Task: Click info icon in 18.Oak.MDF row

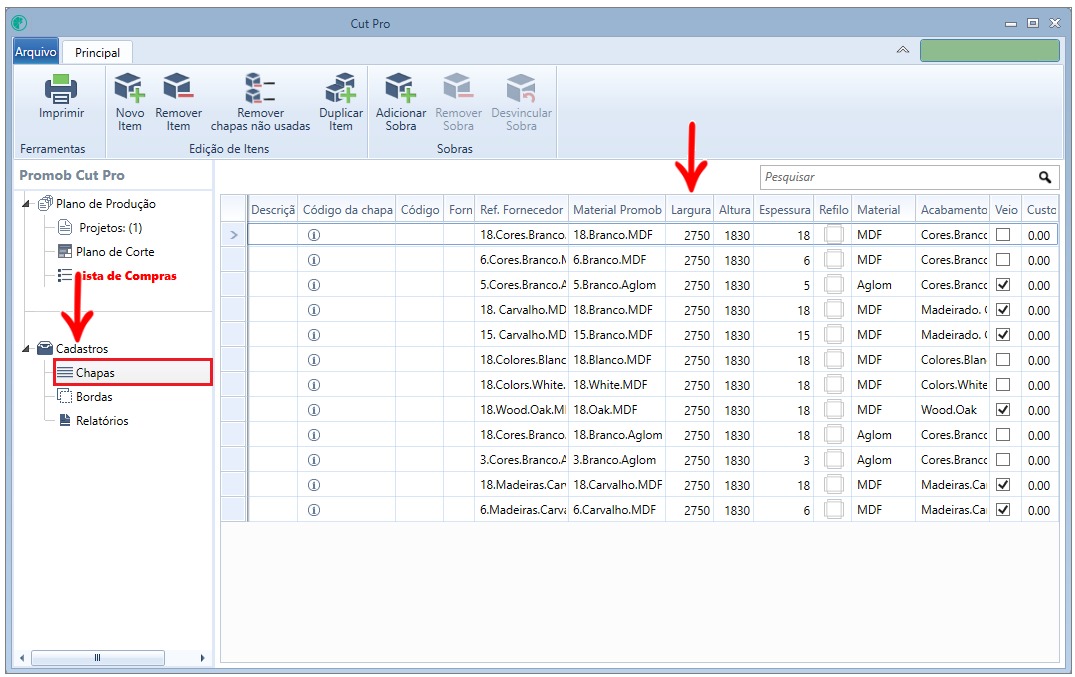Action: tap(314, 410)
